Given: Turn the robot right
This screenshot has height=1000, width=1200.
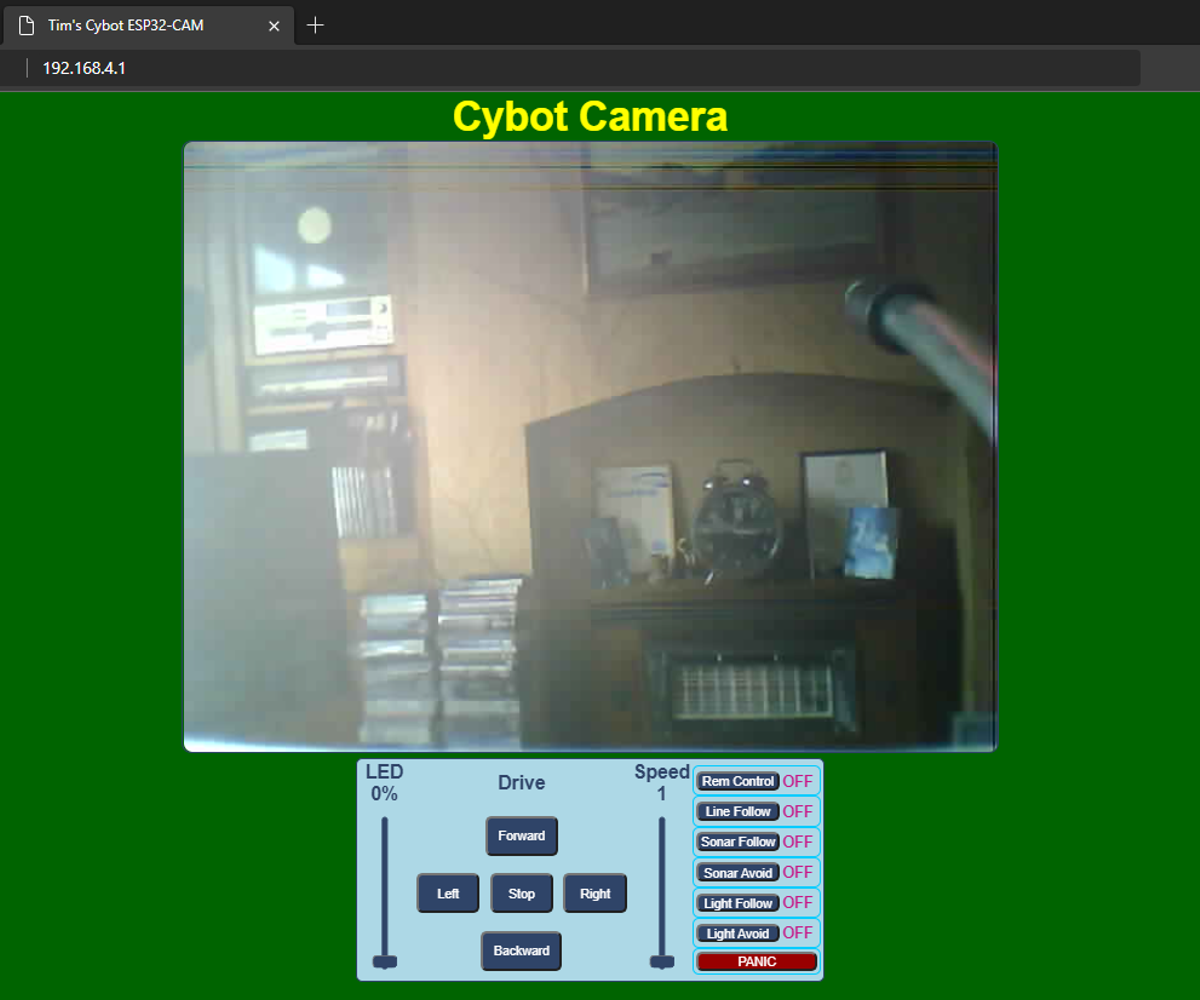Looking at the screenshot, I should (595, 893).
